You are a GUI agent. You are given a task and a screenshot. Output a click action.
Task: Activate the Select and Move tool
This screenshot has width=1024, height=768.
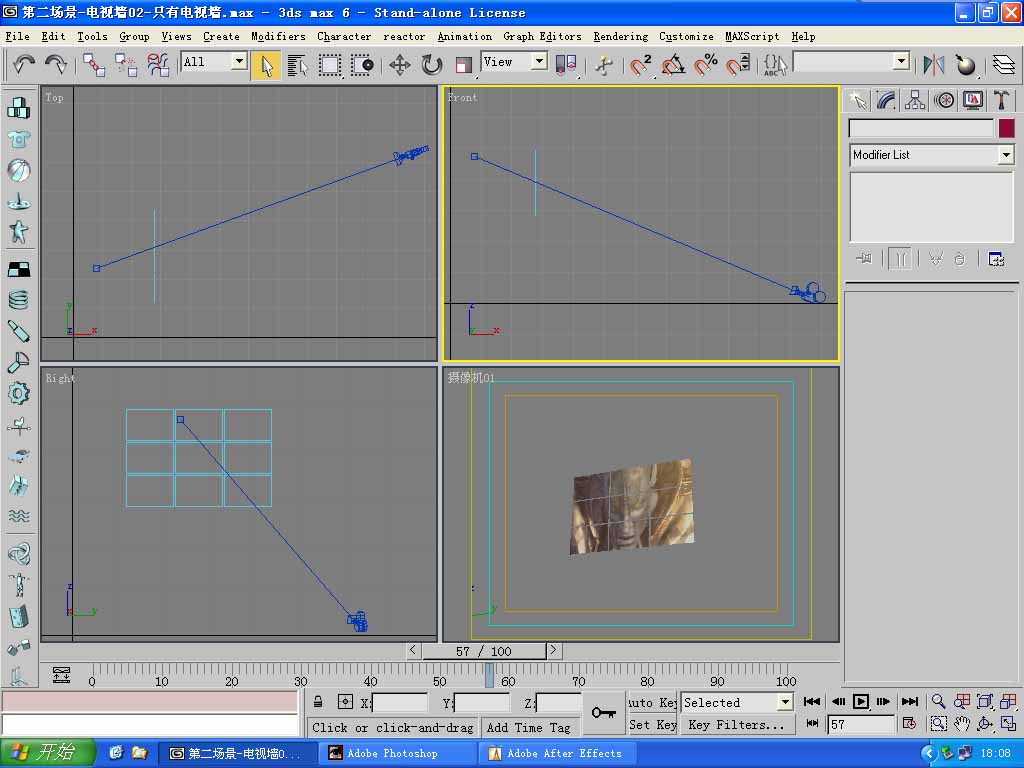click(x=400, y=65)
